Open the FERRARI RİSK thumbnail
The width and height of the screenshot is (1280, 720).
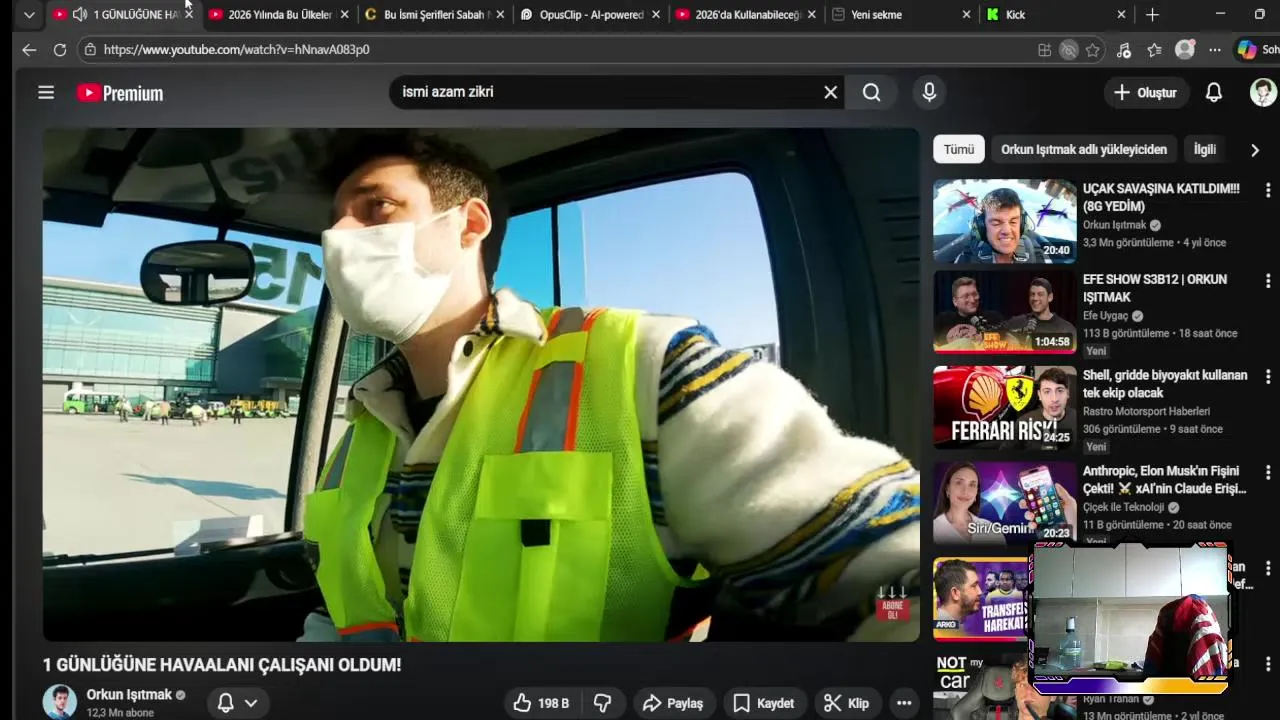pyautogui.click(x=1005, y=407)
